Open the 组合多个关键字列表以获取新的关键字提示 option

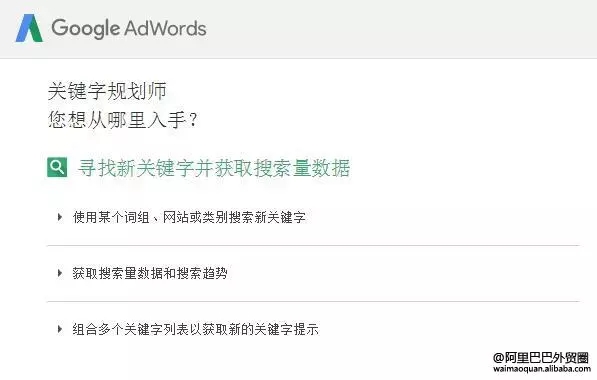[196, 329]
